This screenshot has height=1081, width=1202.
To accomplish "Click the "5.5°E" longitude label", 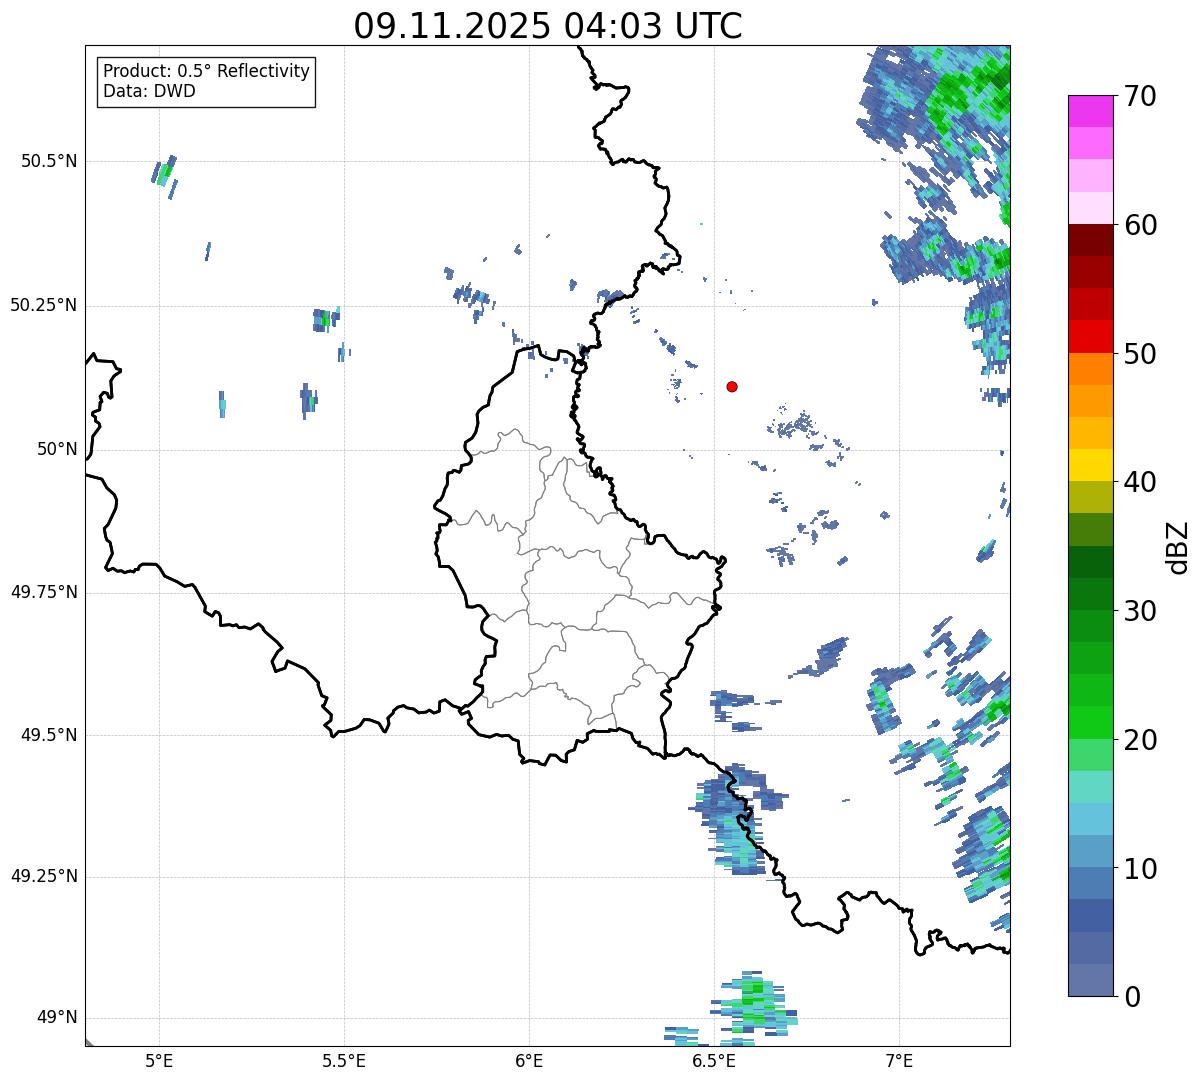I will click(x=344, y=1060).
